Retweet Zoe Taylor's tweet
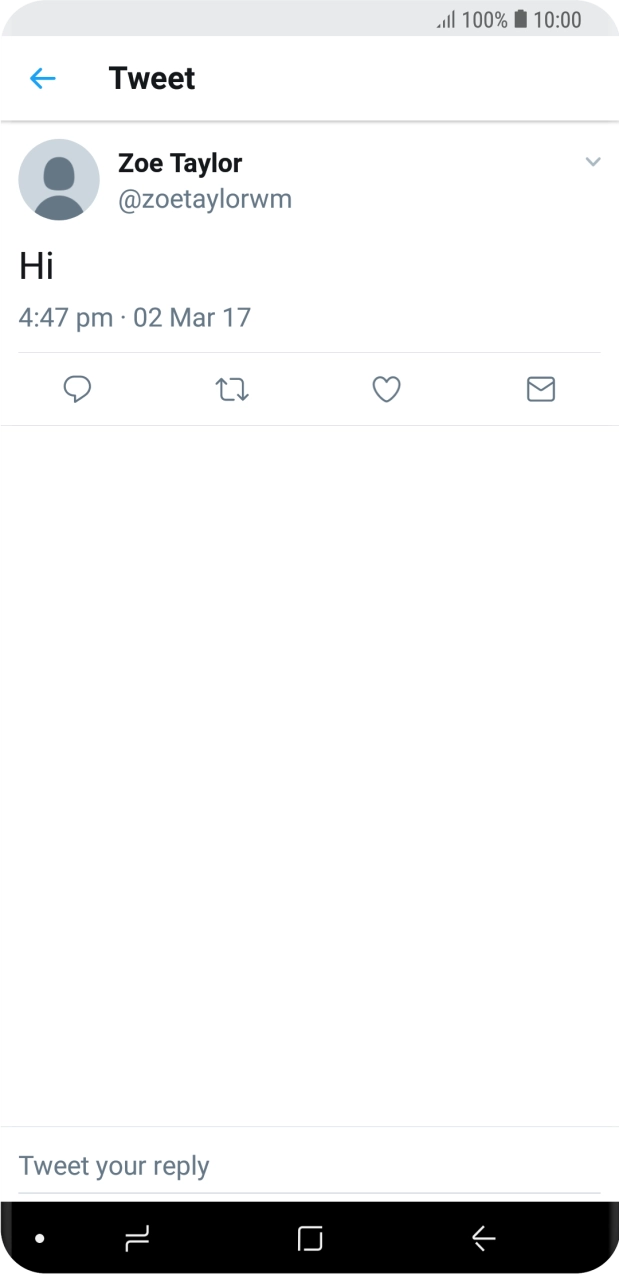 tap(232, 389)
